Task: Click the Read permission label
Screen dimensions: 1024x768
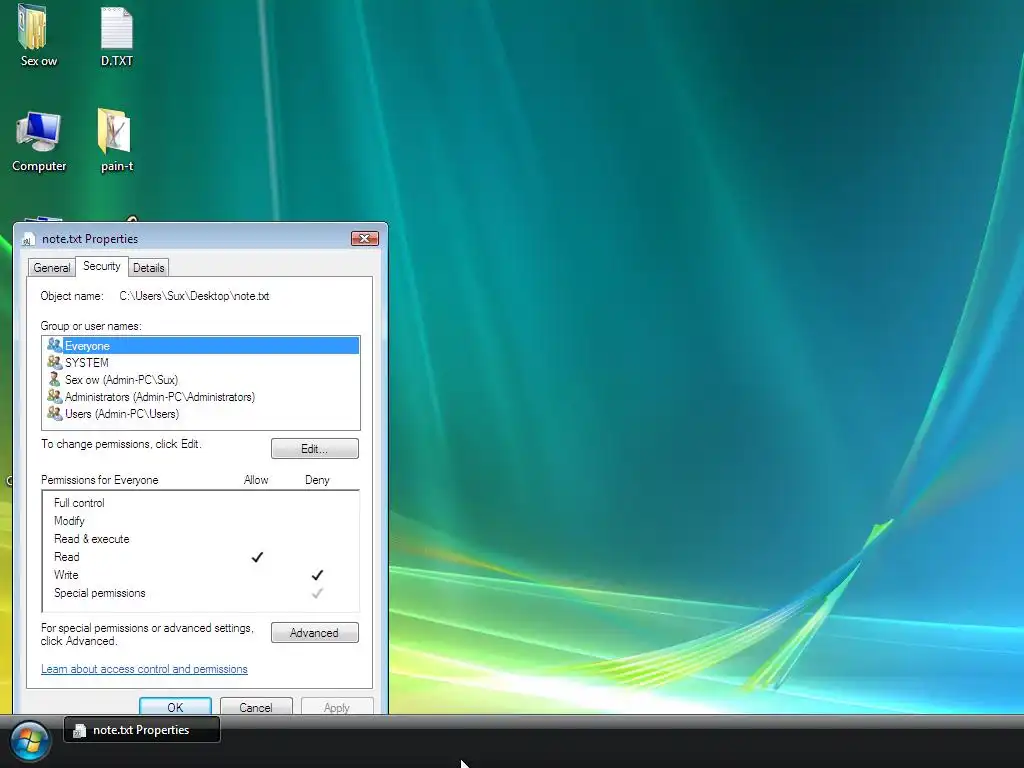Action: pos(67,557)
